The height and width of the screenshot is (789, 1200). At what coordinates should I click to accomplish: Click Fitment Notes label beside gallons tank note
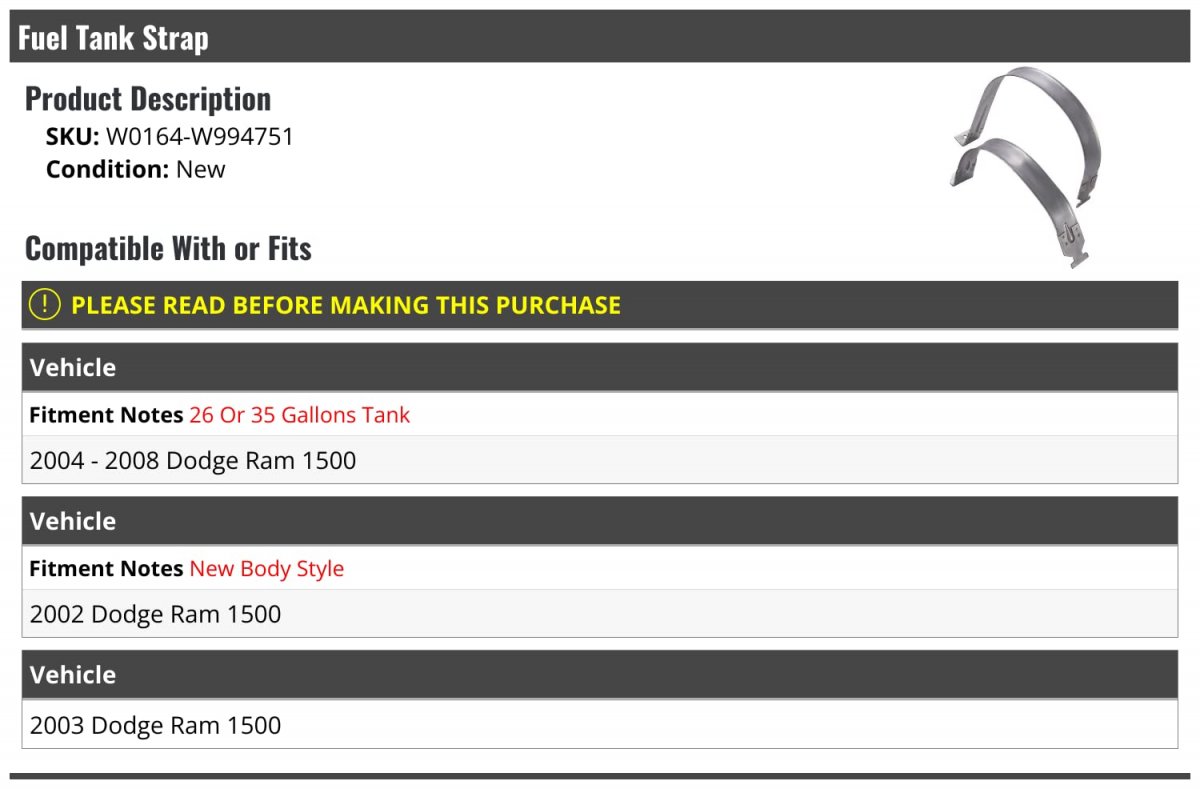(106, 414)
